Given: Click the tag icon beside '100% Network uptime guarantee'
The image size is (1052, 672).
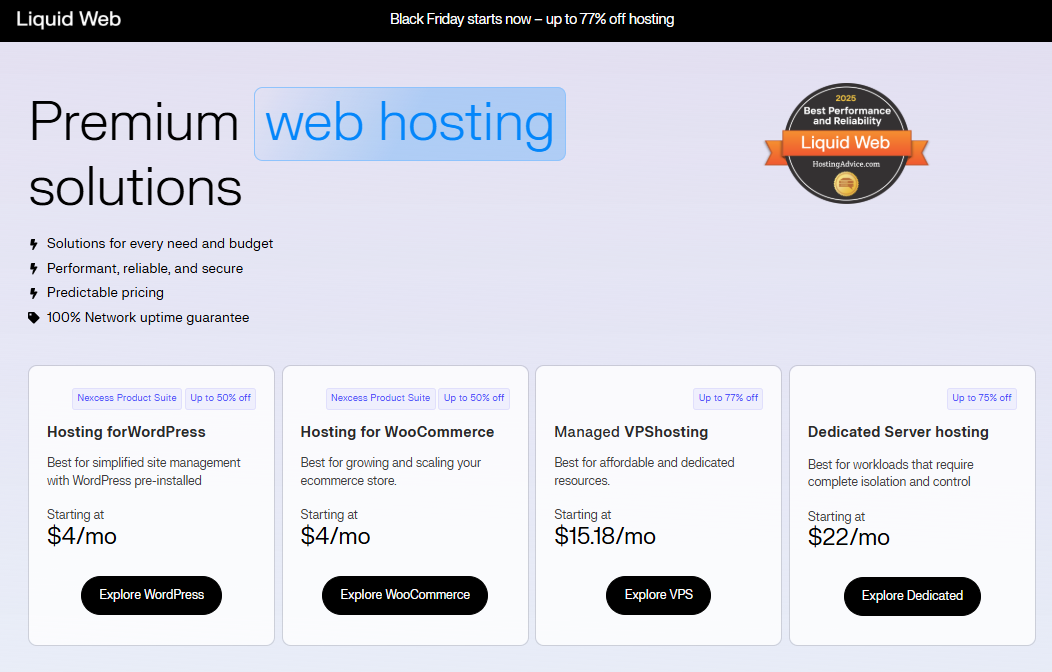Looking at the screenshot, I should 31,317.
